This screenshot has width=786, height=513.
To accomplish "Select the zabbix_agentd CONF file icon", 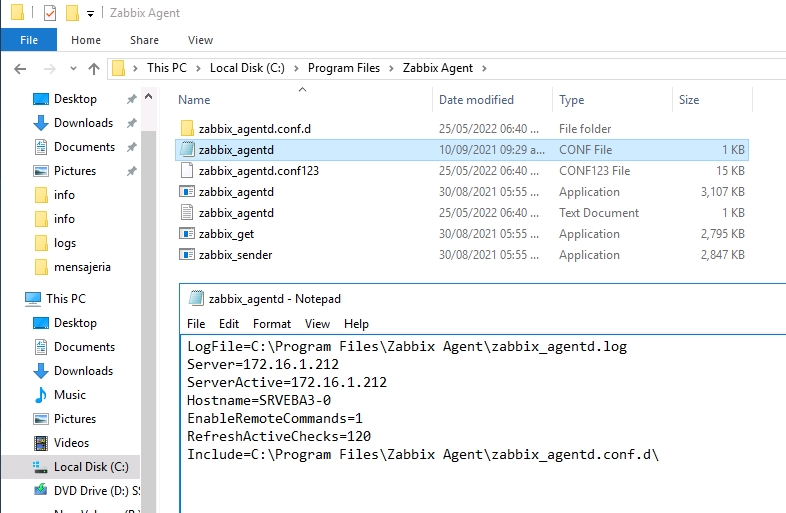I will pos(187,149).
